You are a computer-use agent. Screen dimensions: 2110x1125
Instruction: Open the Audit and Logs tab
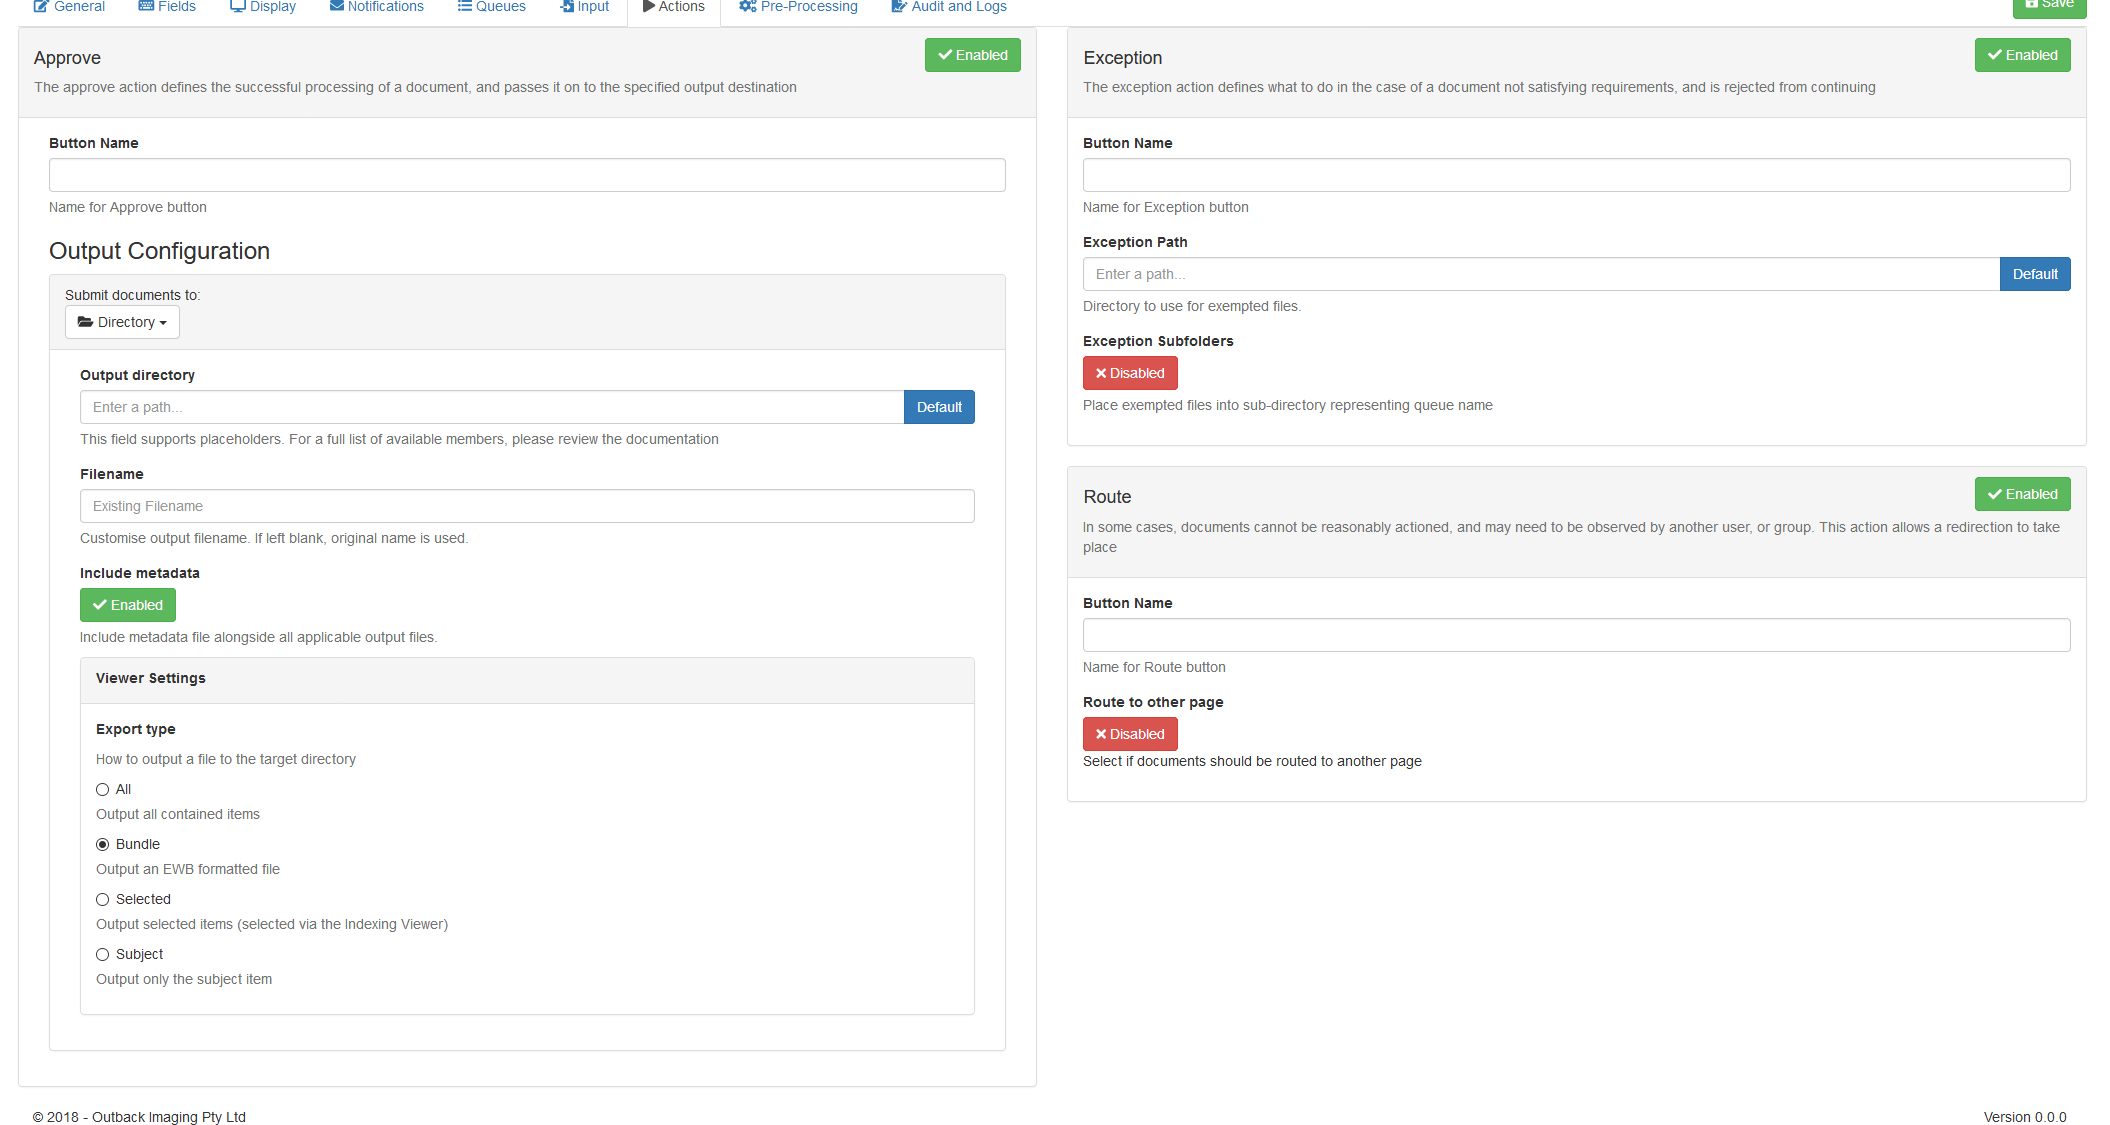(948, 7)
